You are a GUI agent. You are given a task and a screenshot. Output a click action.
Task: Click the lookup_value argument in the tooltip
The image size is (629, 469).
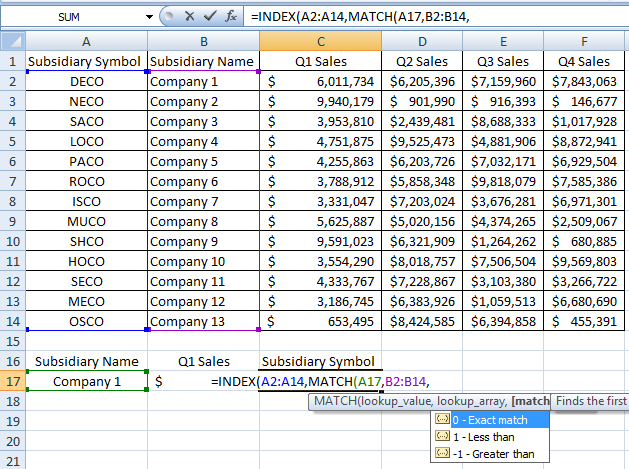(x=394, y=401)
